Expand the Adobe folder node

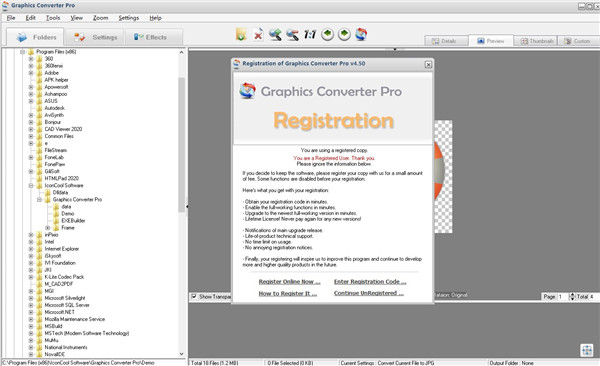[31, 73]
